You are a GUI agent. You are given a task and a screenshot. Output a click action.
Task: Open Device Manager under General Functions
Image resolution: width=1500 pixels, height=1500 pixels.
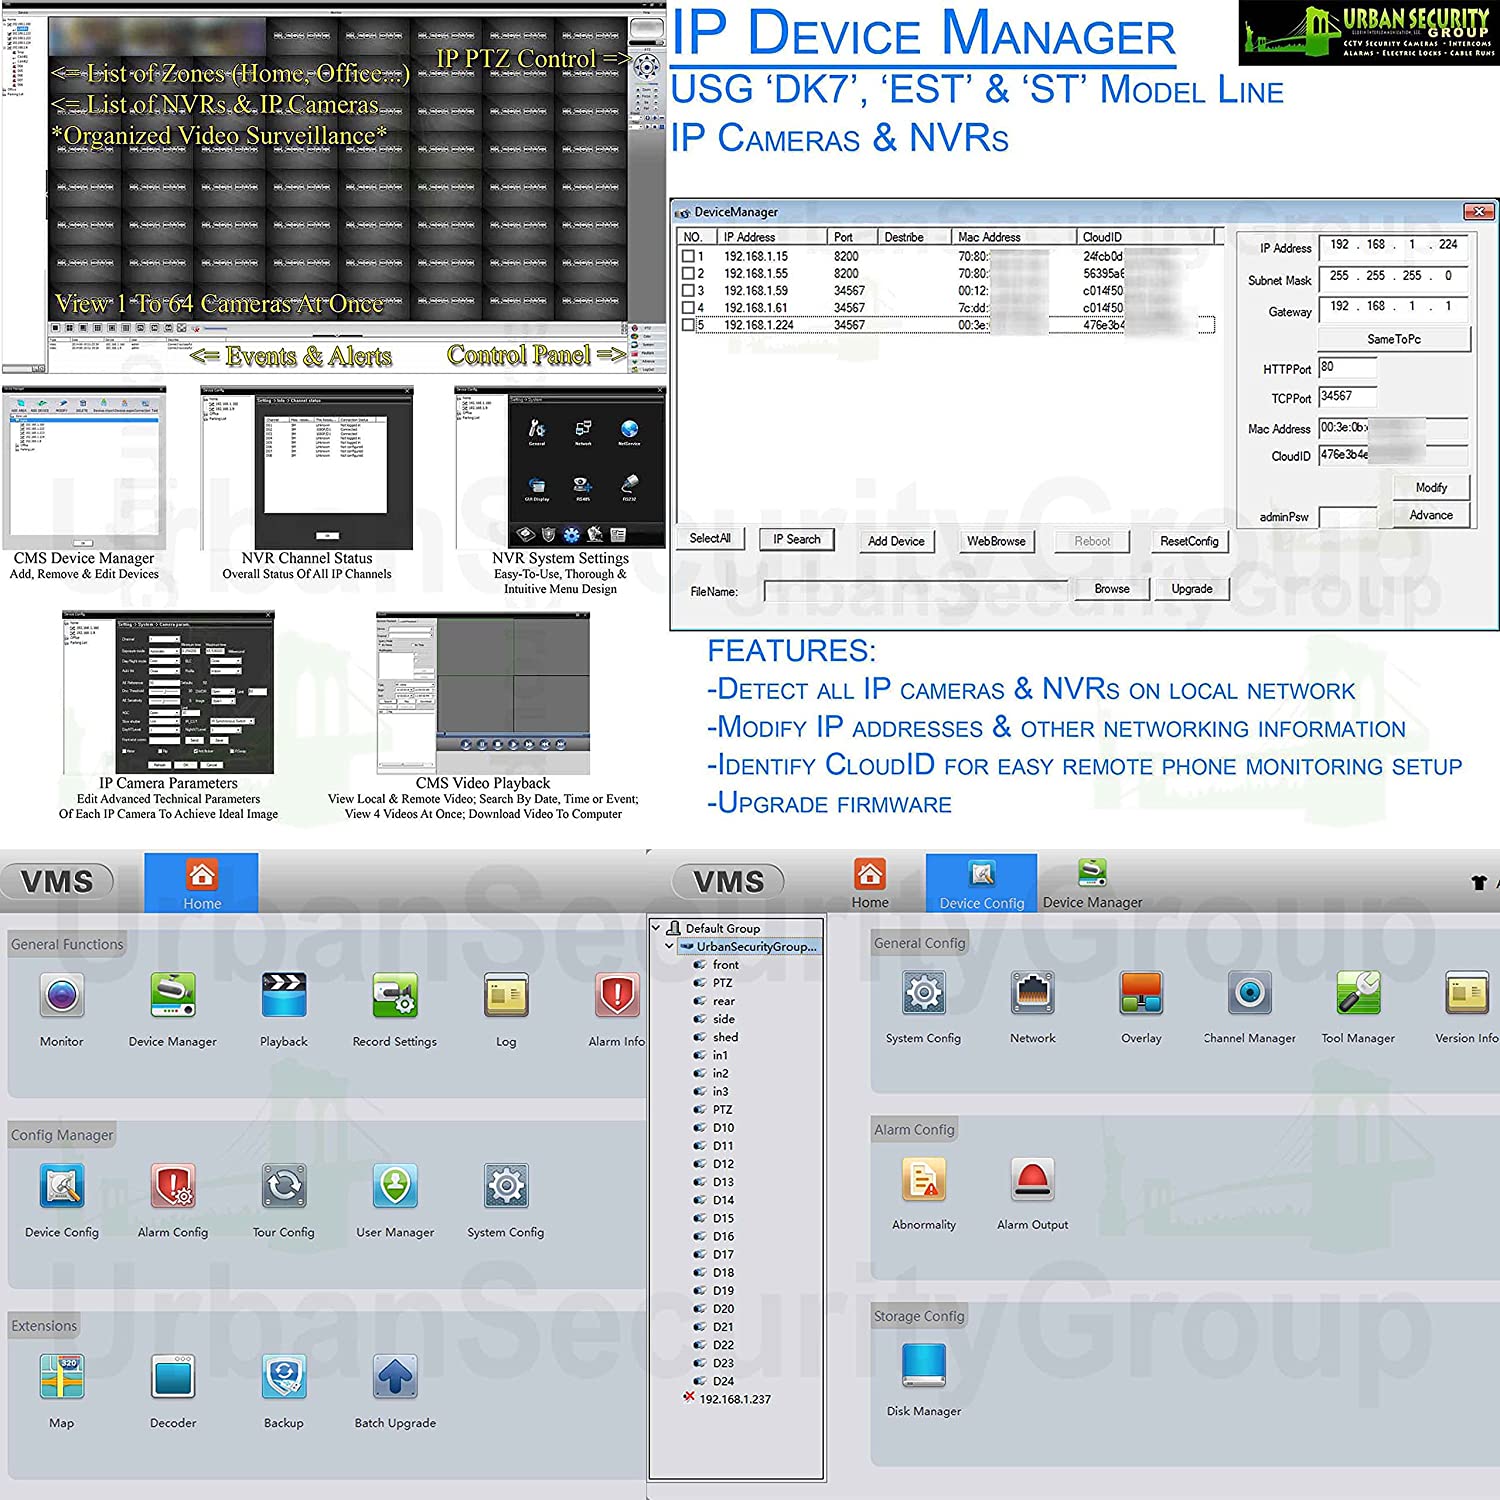(173, 995)
